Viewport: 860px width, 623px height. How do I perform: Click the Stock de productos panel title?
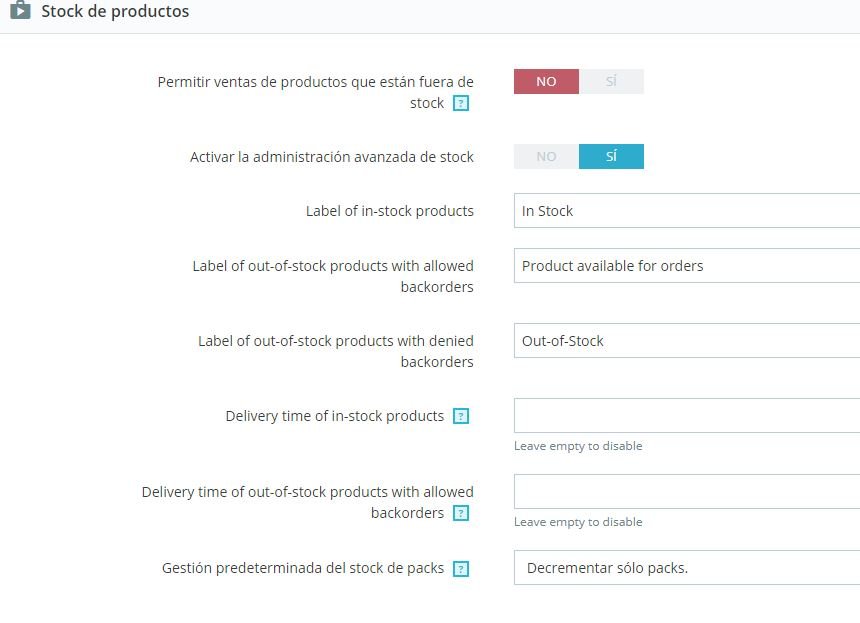click(115, 12)
